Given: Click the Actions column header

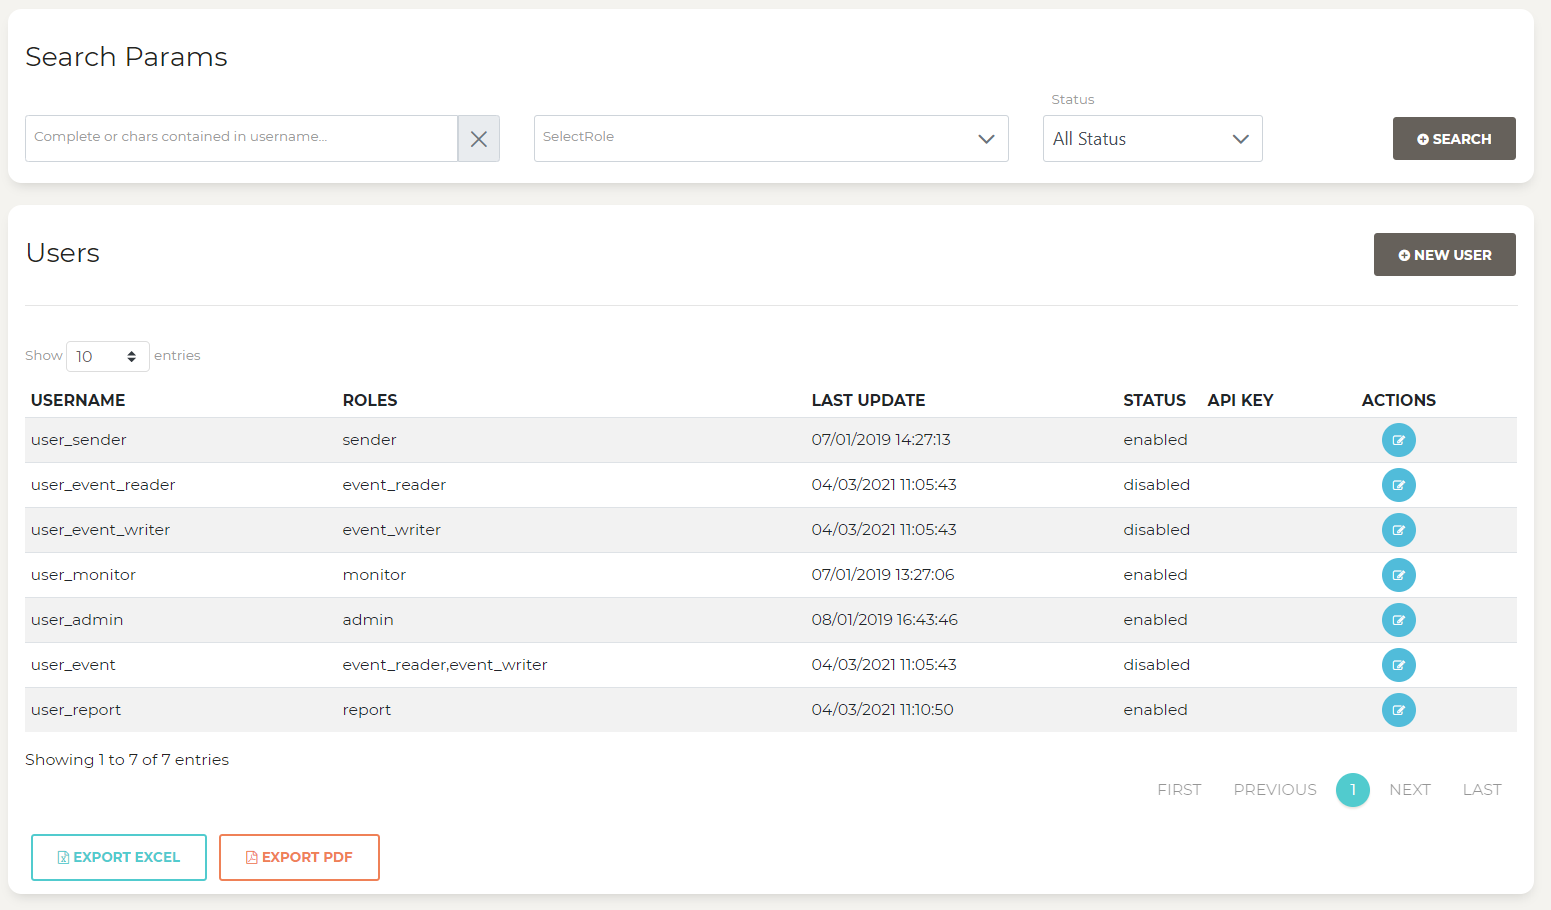Looking at the screenshot, I should tap(1398, 400).
